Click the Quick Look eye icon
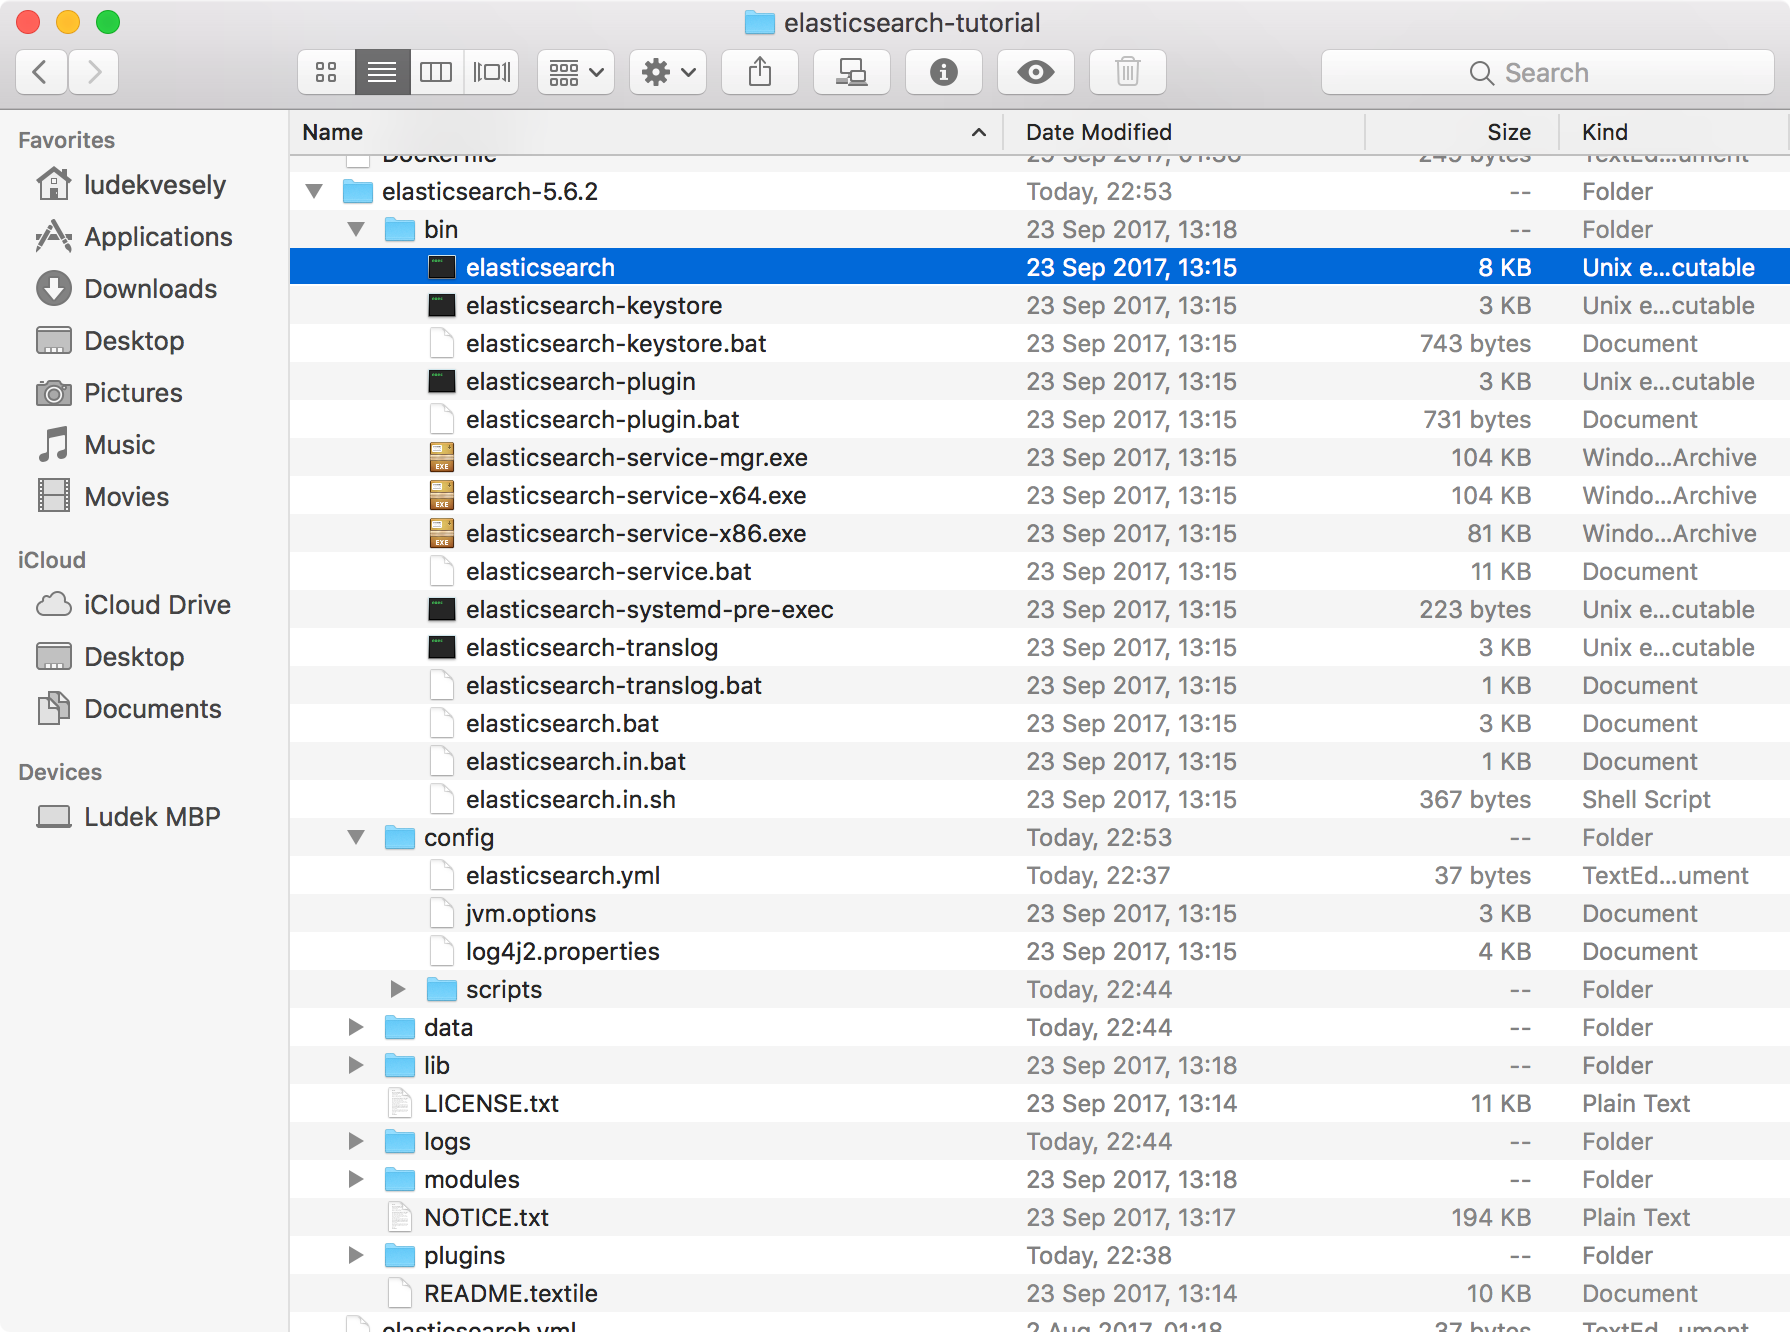 click(1036, 72)
